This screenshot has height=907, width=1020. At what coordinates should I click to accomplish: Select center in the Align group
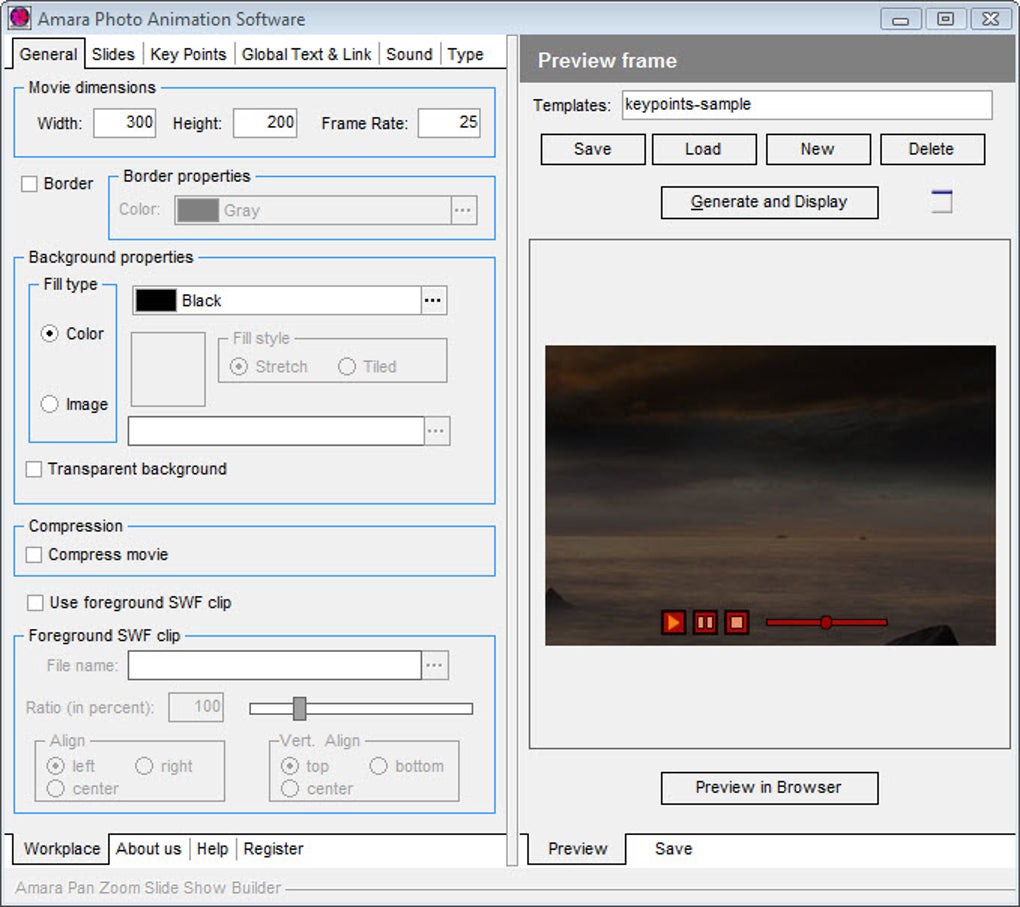(56, 789)
